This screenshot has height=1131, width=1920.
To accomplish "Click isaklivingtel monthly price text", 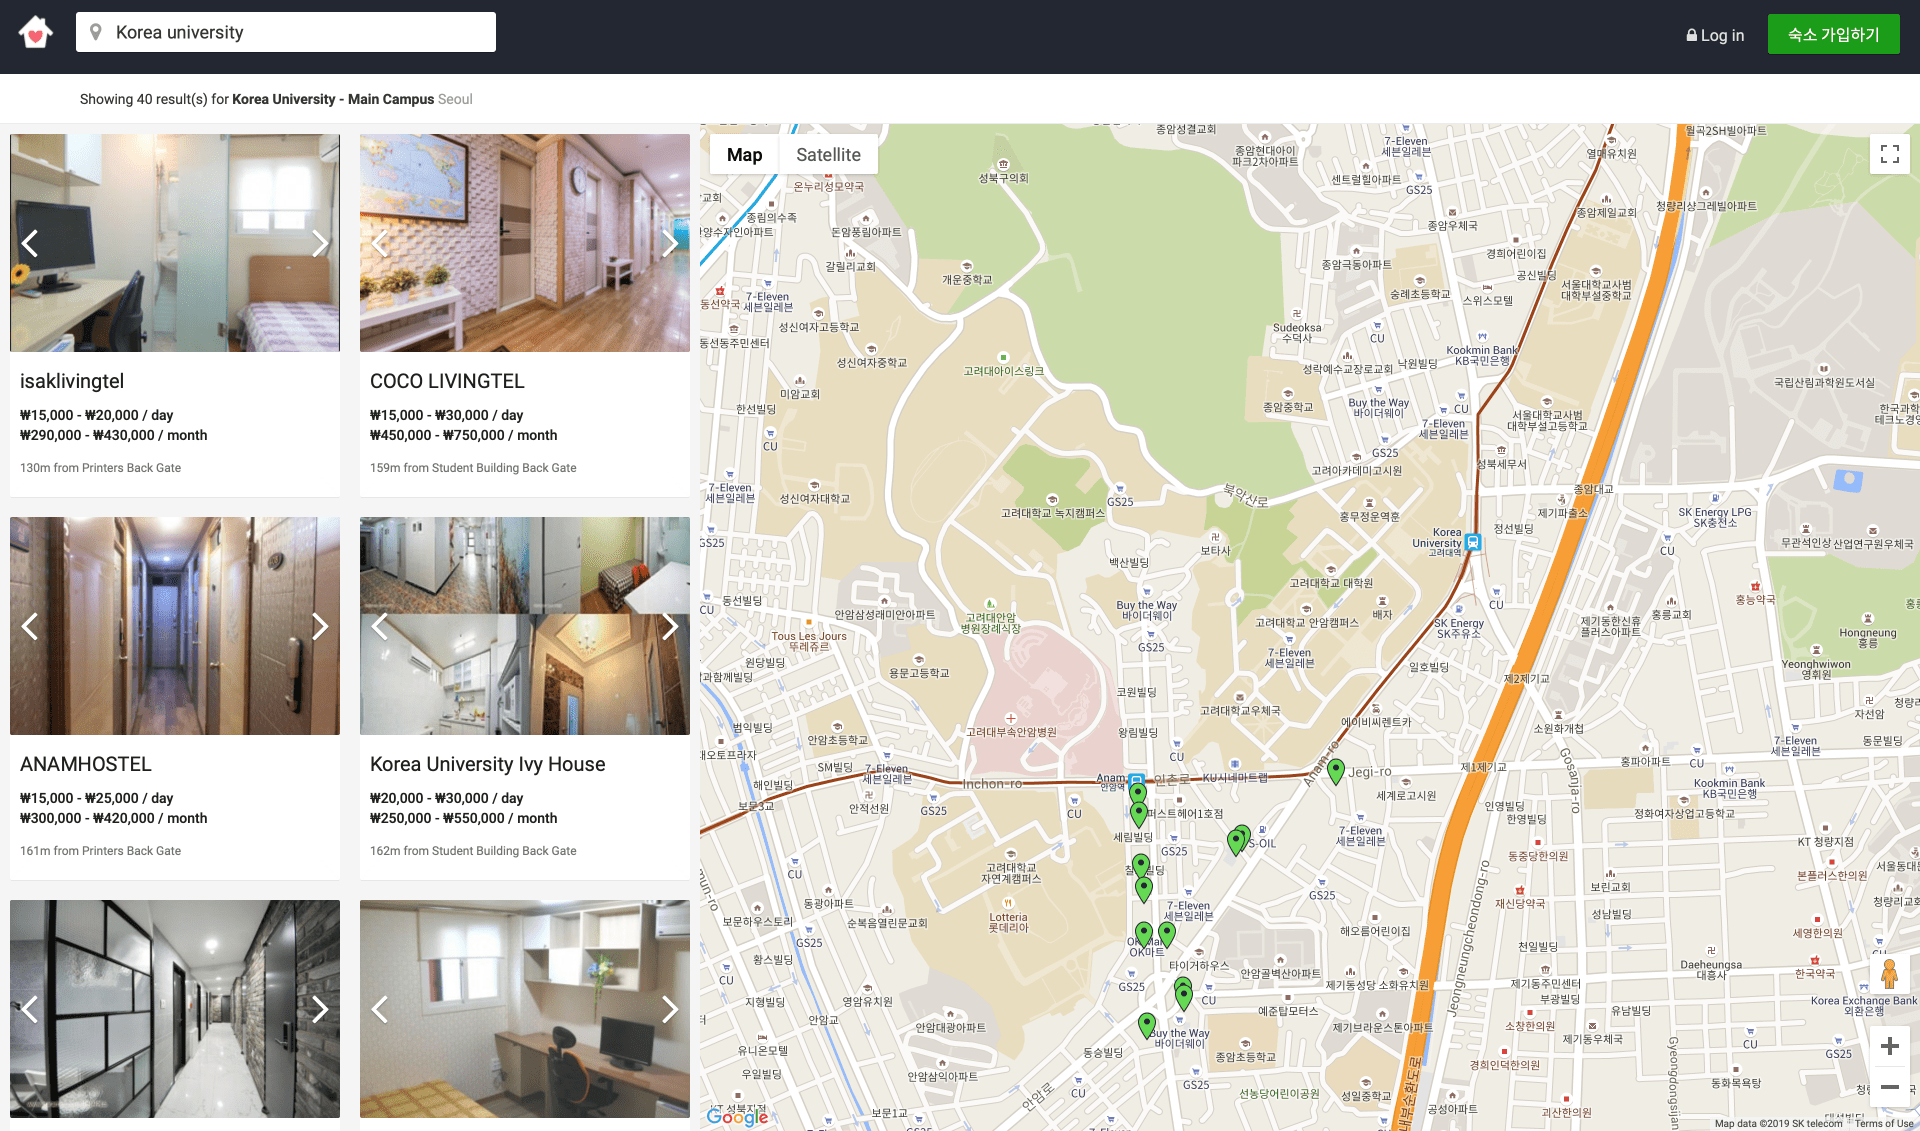I will (114, 435).
